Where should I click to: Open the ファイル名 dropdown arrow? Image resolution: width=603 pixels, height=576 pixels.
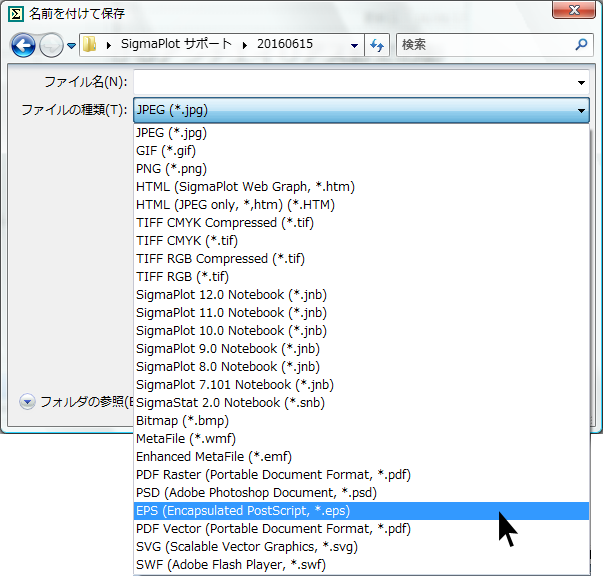tap(581, 82)
